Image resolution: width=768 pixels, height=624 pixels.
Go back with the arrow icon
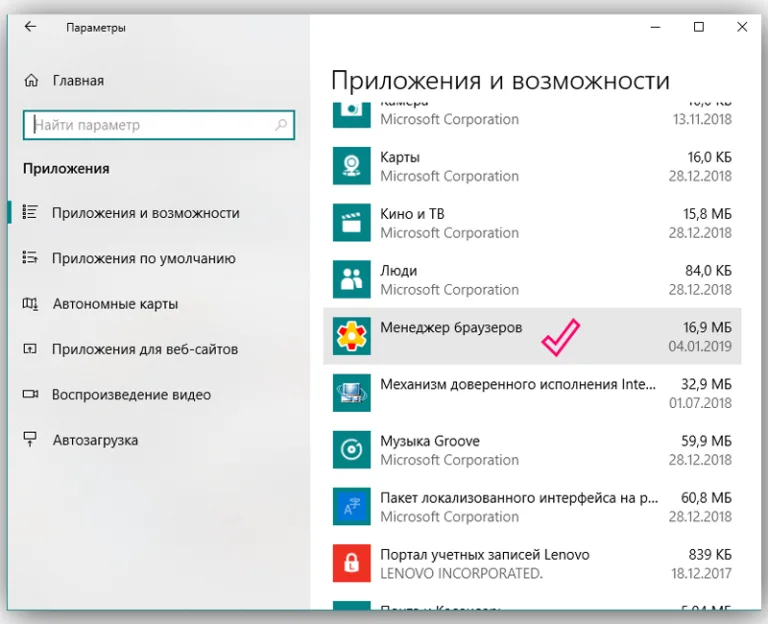pyautogui.click(x=30, y=26)
